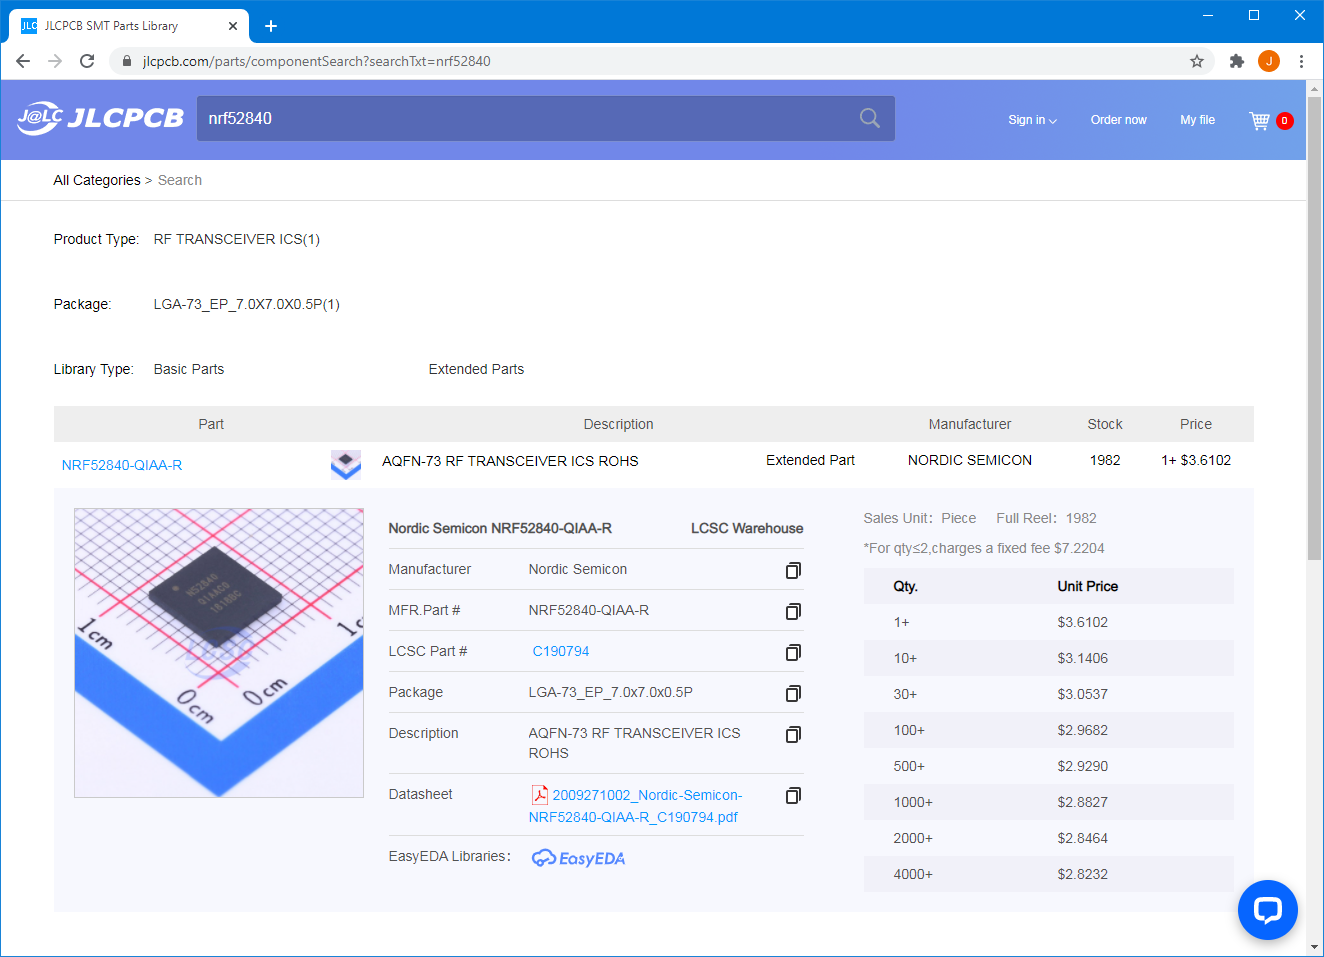The image size is (1324, 957).
Task: Copy the MFR.Part # using its copy icon
Action: tap(793, 611)
